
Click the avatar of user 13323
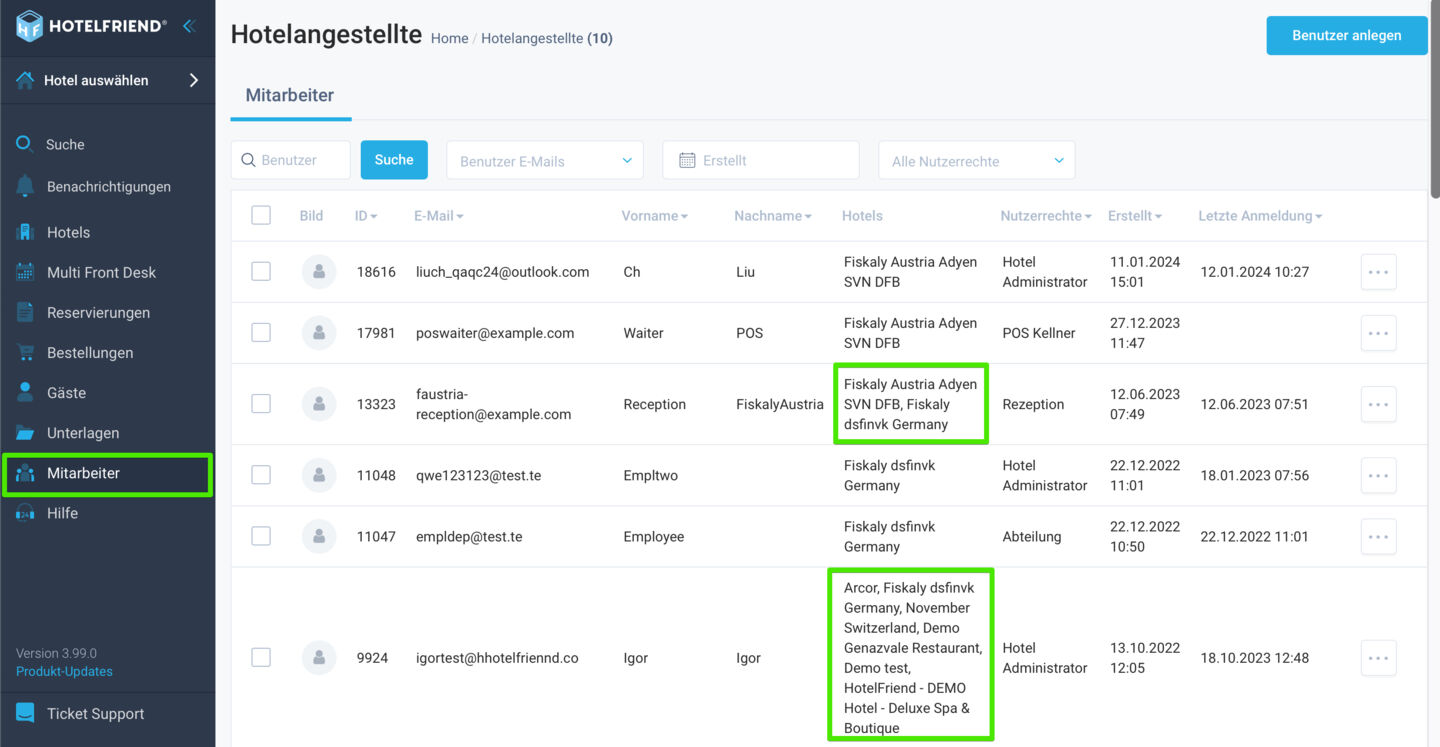click(318, 404)
